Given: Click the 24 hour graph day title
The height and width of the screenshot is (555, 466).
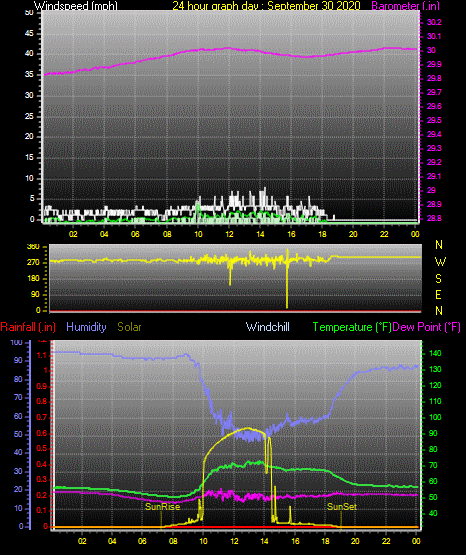Looking at the screenshot, I should [266, 6].
